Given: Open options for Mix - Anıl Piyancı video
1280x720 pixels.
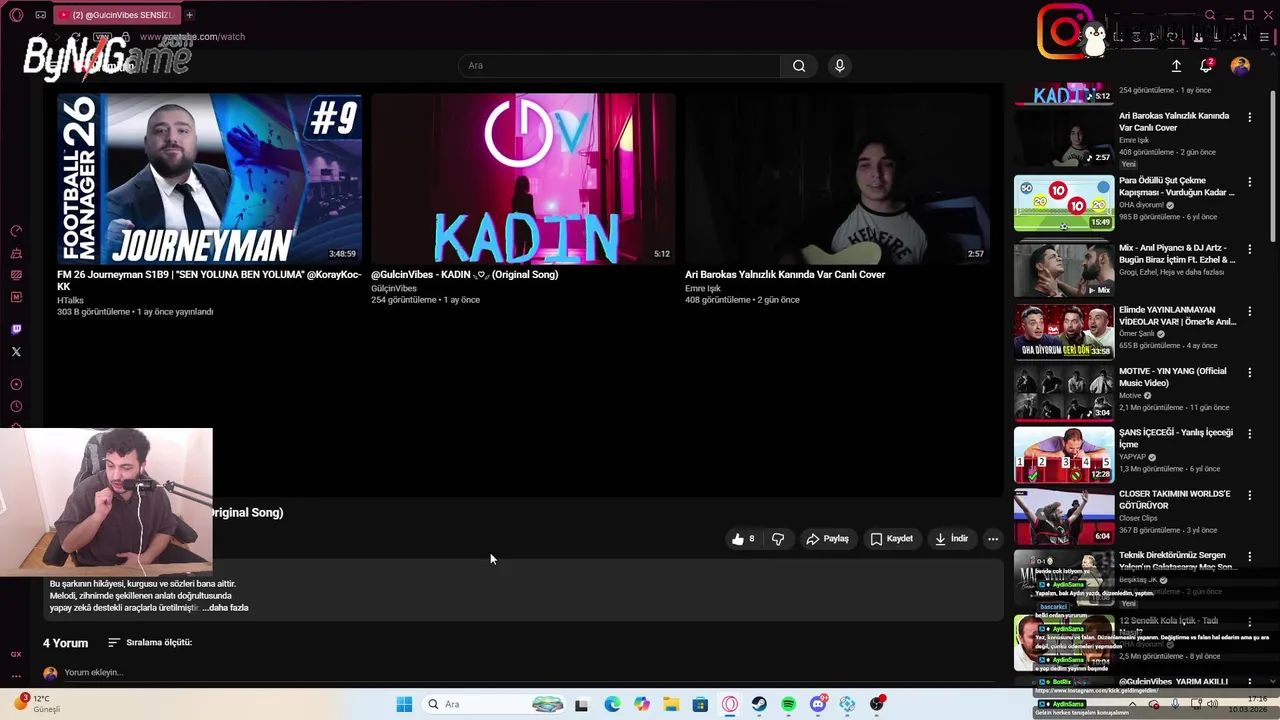Looking at the screenshot, I should 1249,249.
